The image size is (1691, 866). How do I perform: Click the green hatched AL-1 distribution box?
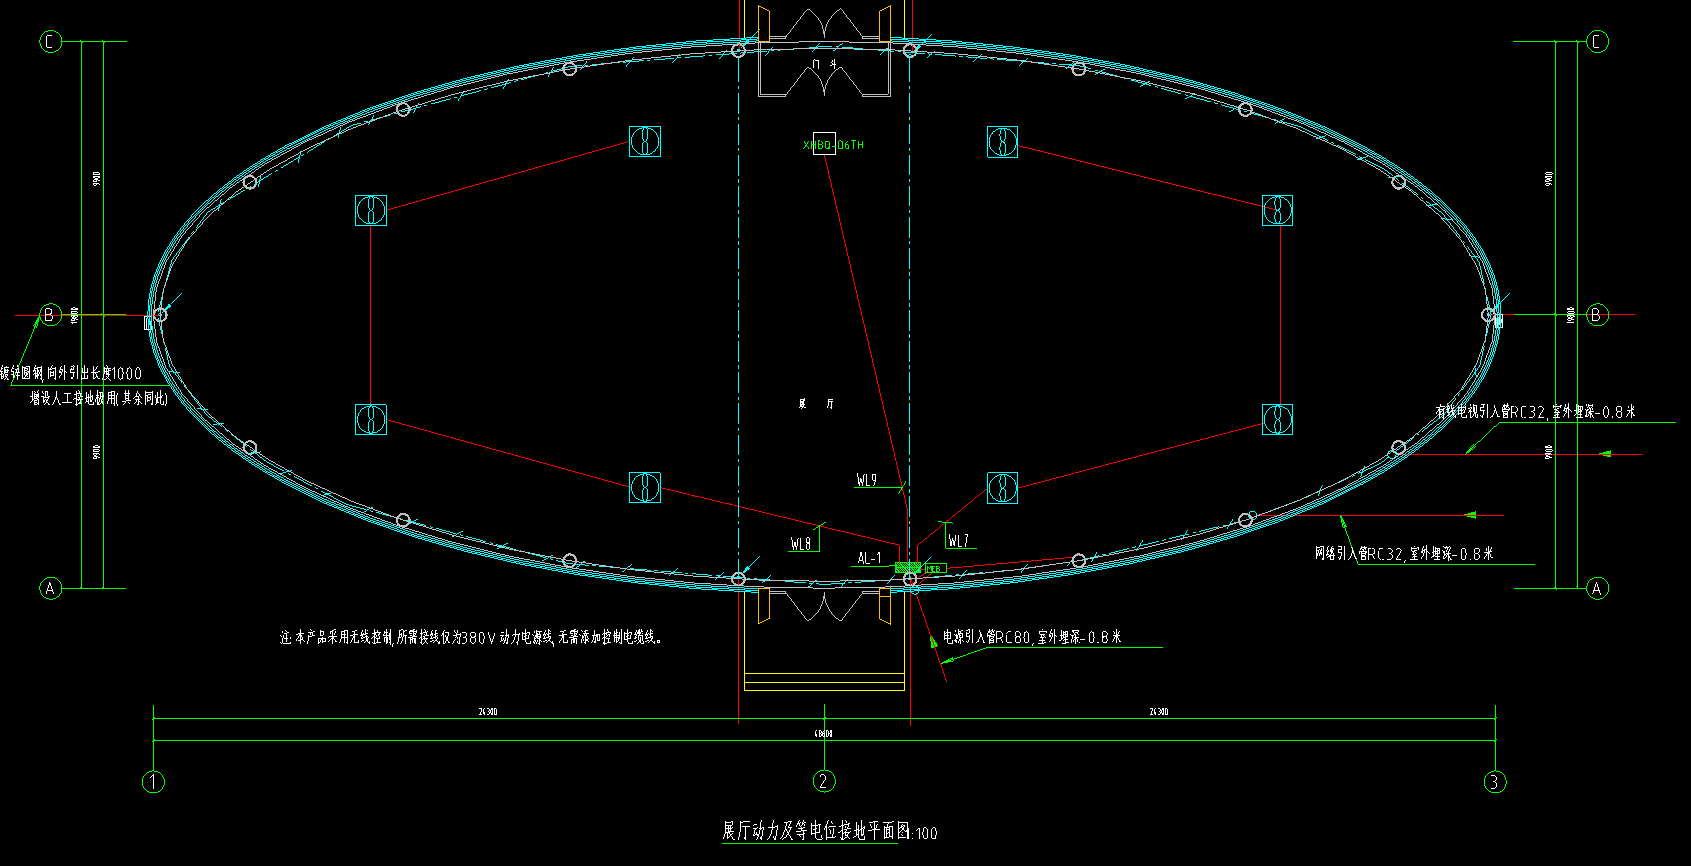pyautogui.click(x=908, y=568)
